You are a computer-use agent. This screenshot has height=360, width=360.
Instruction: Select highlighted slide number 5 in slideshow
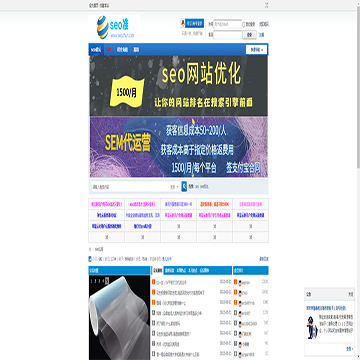pos(107,281)
